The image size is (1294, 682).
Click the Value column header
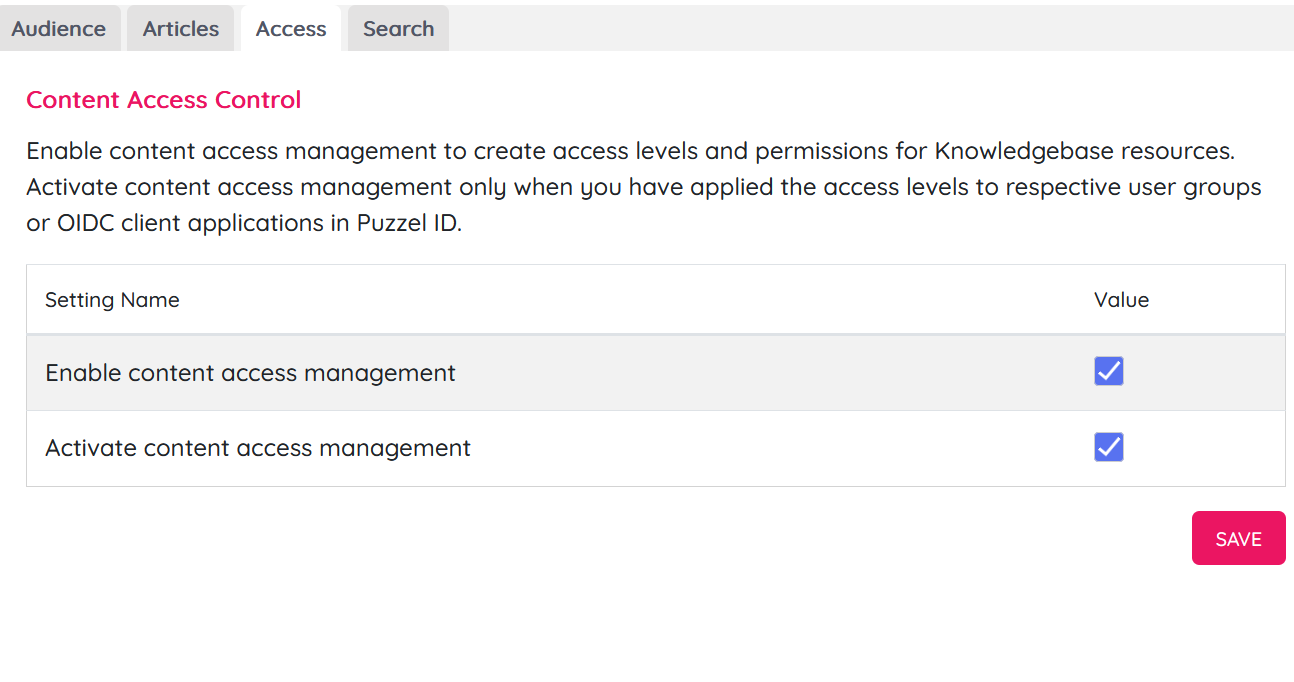pos(1121,300)
